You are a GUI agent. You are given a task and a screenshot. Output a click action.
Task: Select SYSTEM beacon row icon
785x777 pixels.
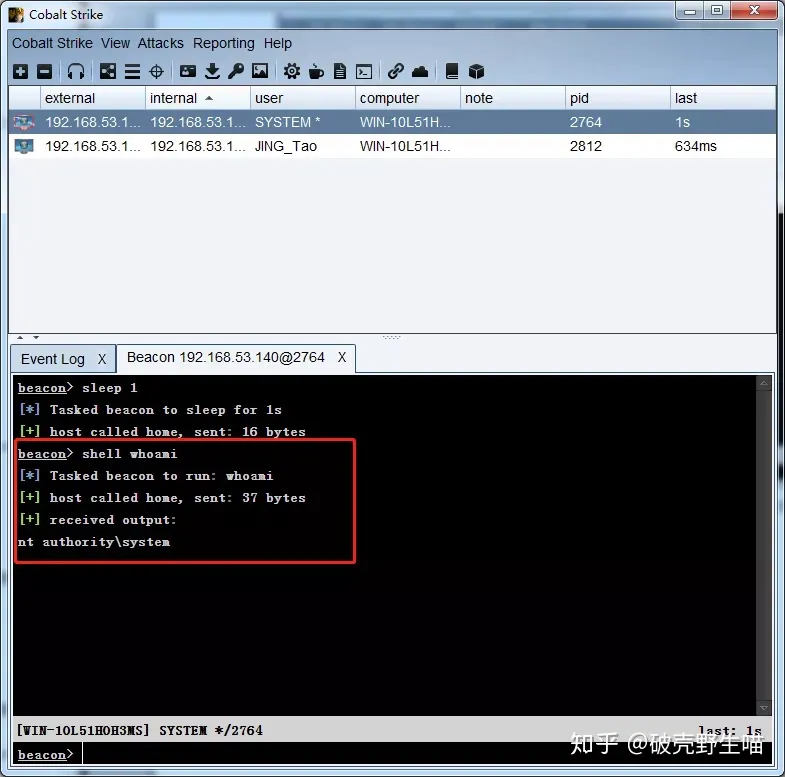[24, 122]
